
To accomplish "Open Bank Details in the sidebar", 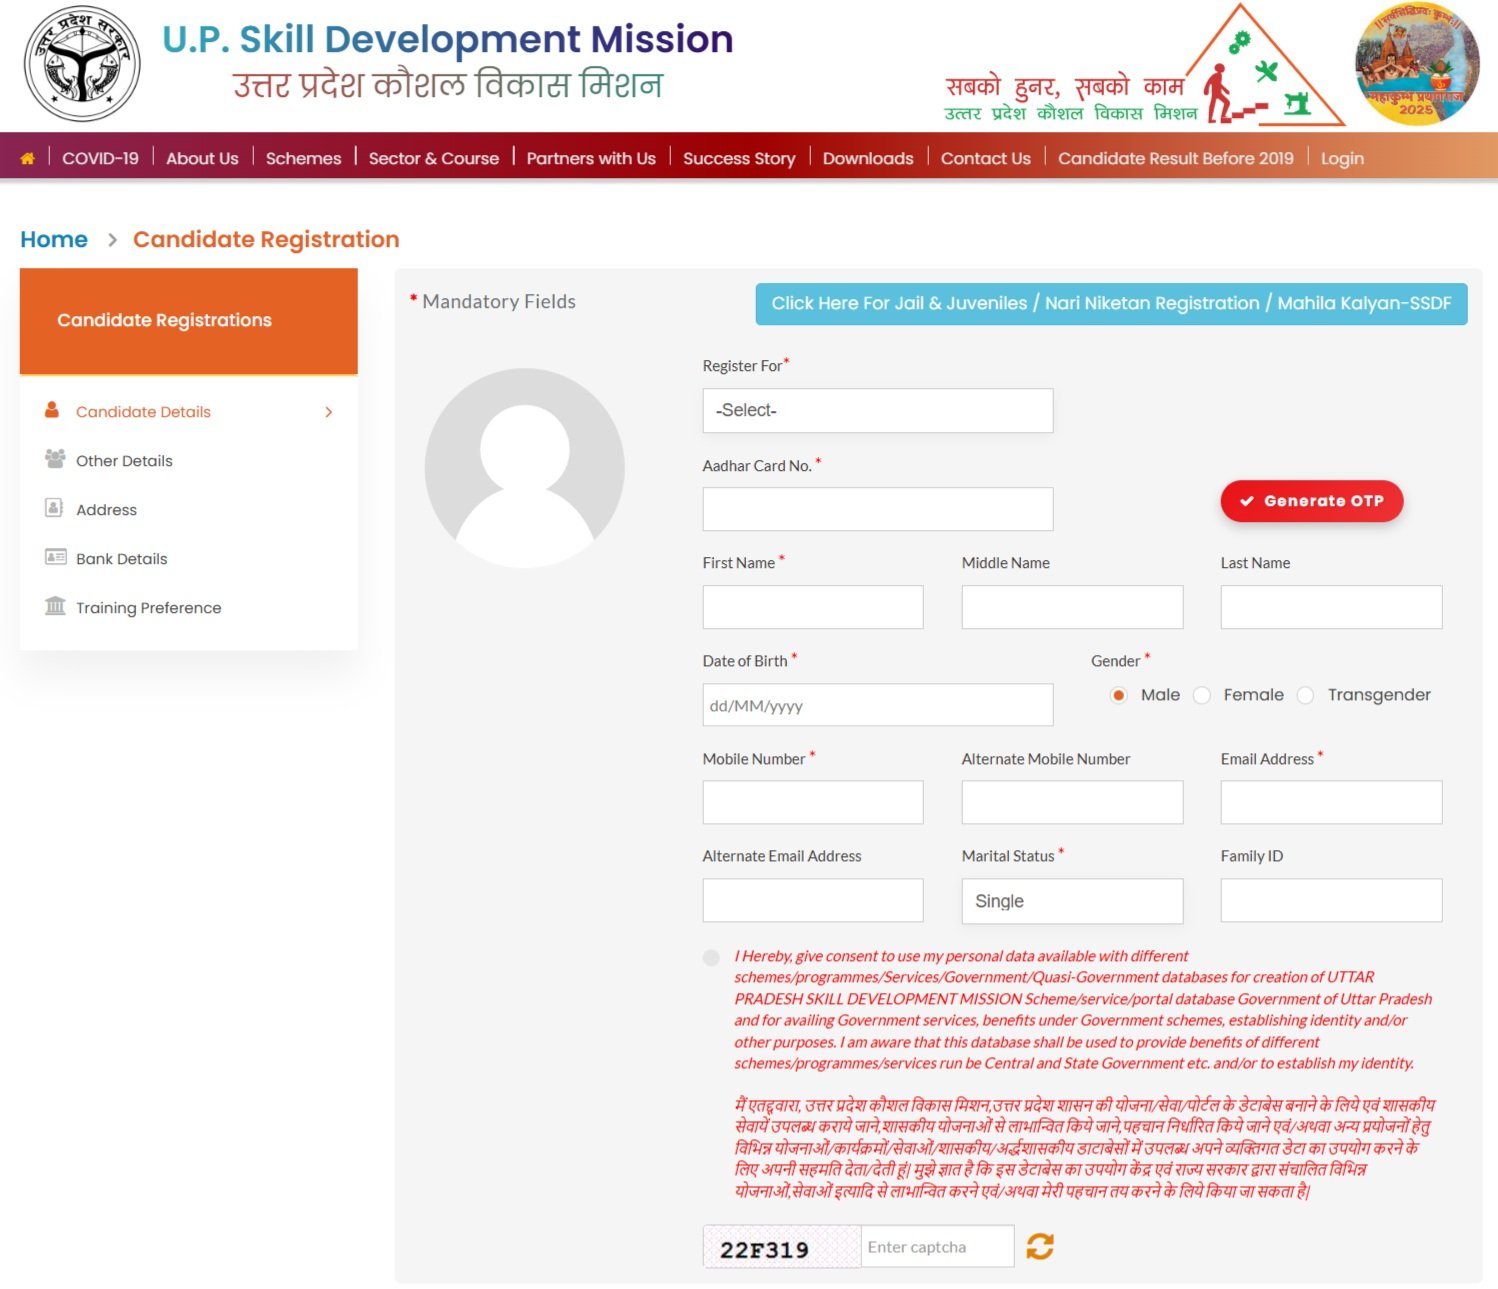I will coord(121,559).
